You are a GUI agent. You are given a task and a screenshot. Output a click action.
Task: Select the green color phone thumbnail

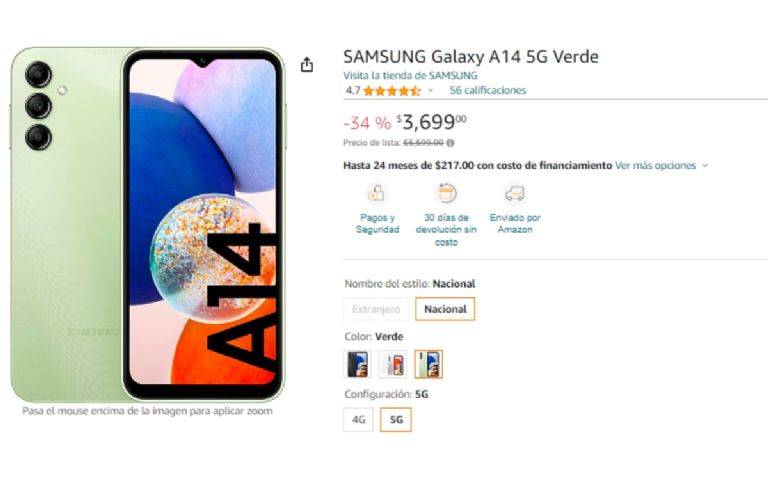(429, 364)
